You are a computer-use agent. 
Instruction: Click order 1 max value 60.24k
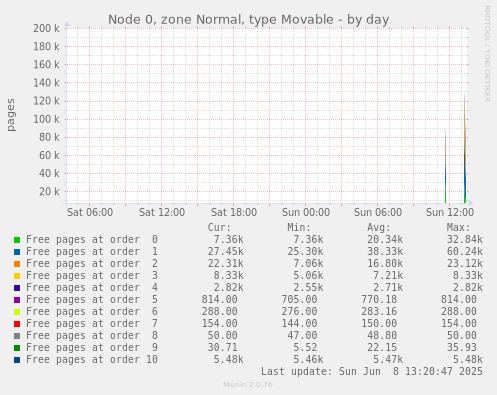(x=465, y=252)
